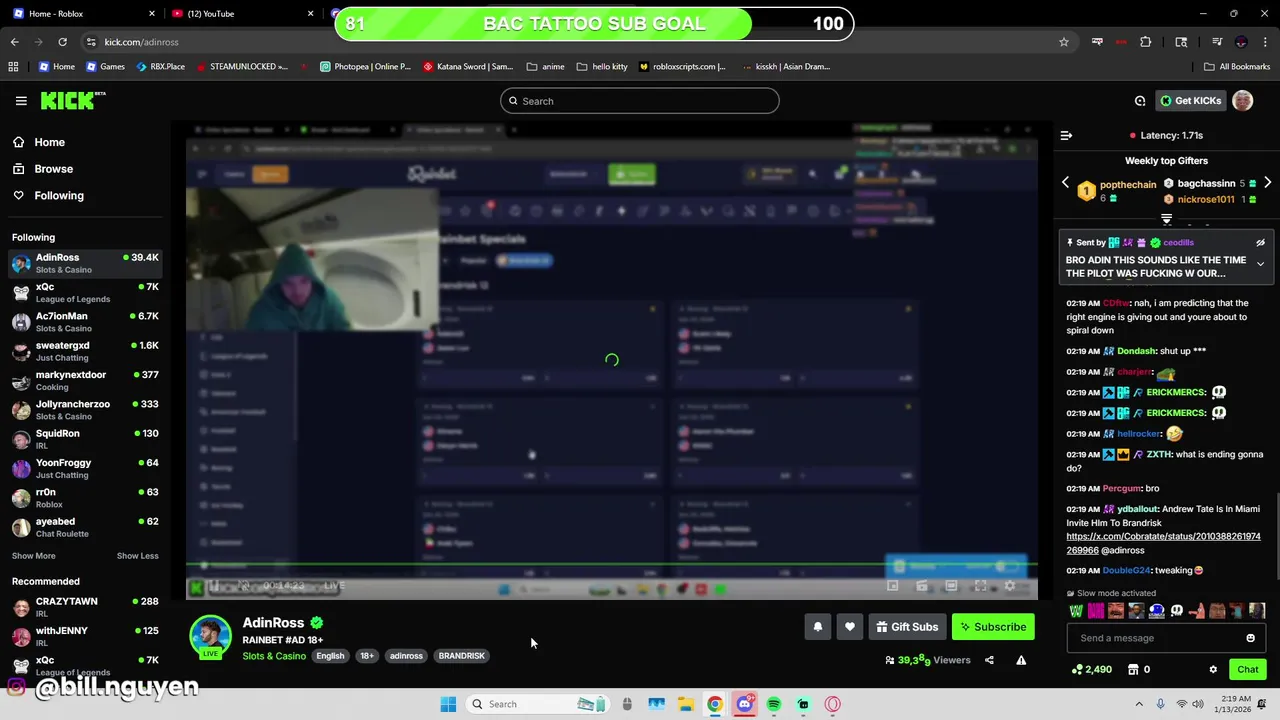The image size is (1280, 720).
Task: Click the 2,490 channel points balance
Action: pyautogui.click(x=1091, y=670)
